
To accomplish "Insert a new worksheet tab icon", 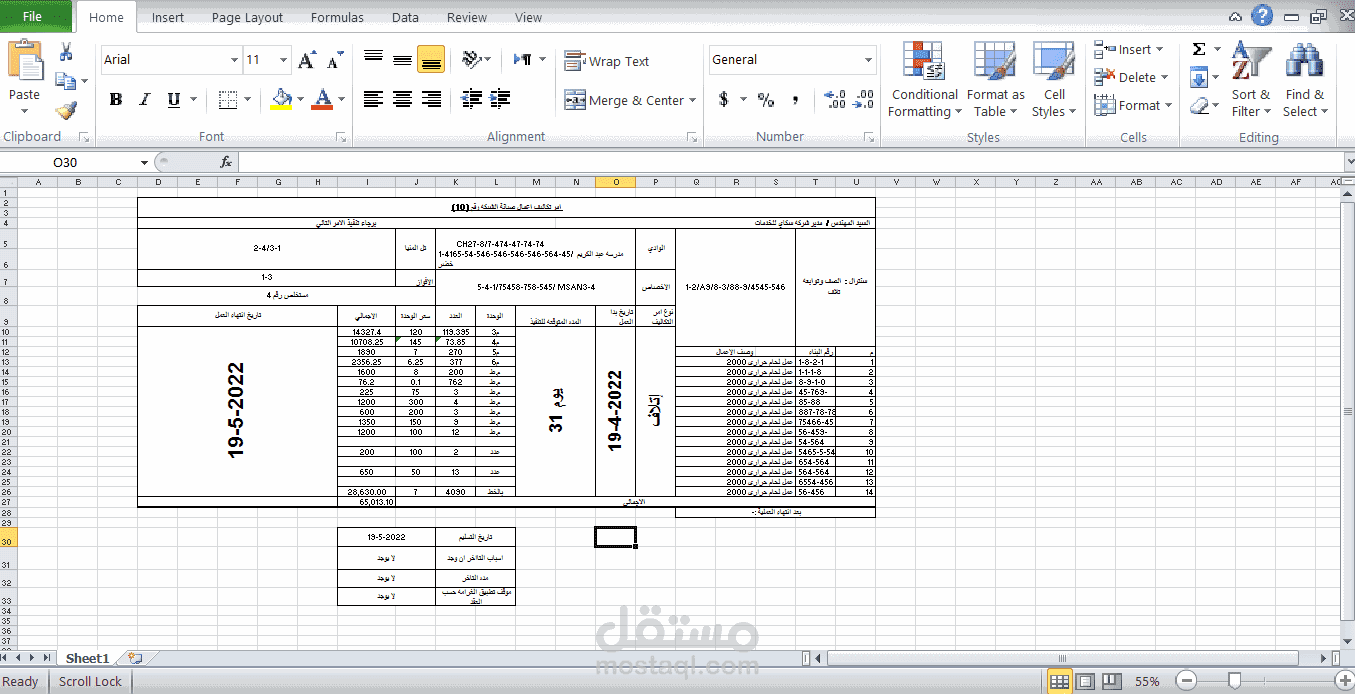I will [135, 658].
